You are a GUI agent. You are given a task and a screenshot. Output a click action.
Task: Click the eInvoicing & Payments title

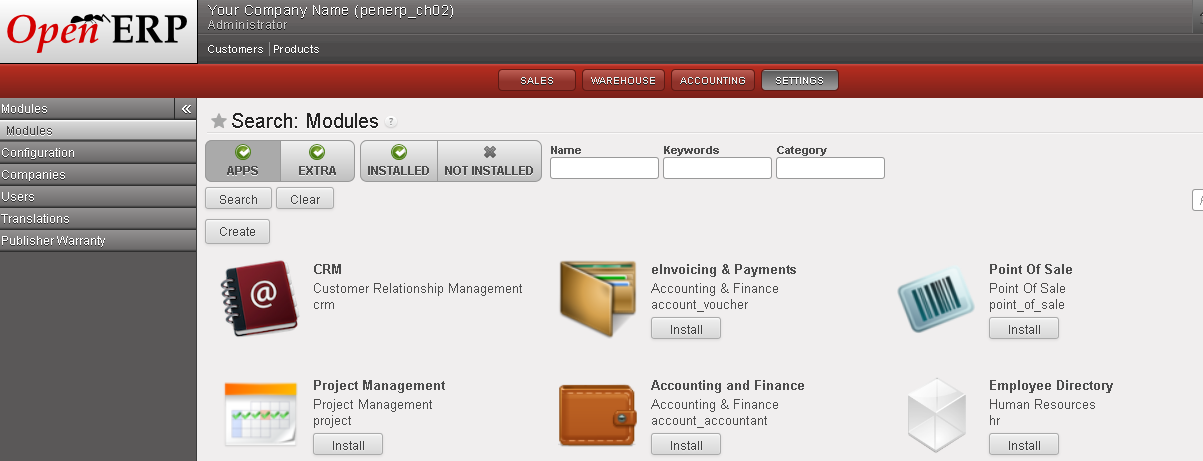click(723, 269)
